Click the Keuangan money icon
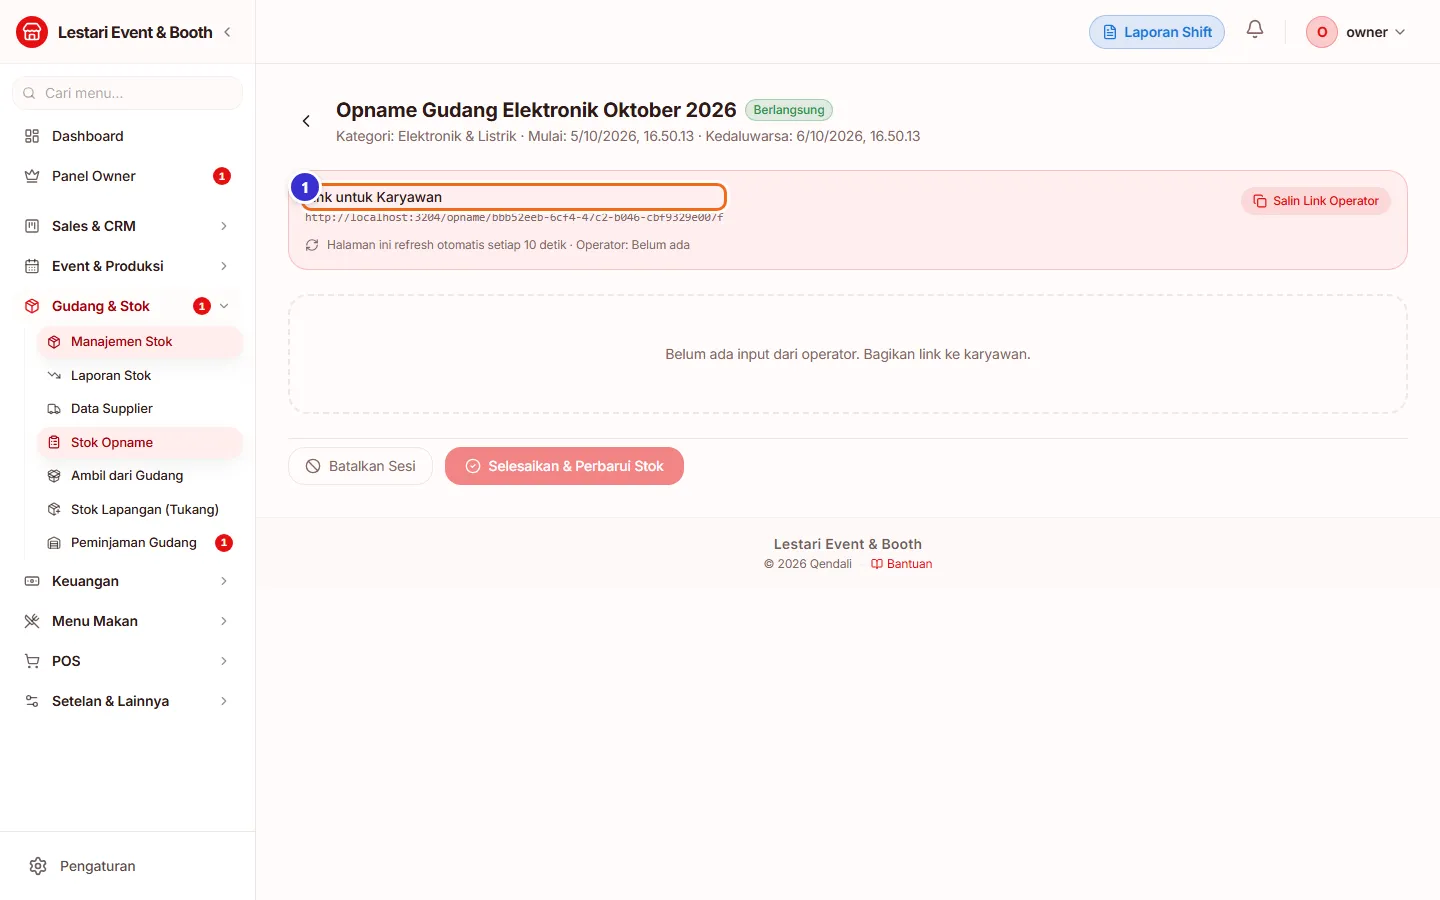 click(x=32, y=581)
